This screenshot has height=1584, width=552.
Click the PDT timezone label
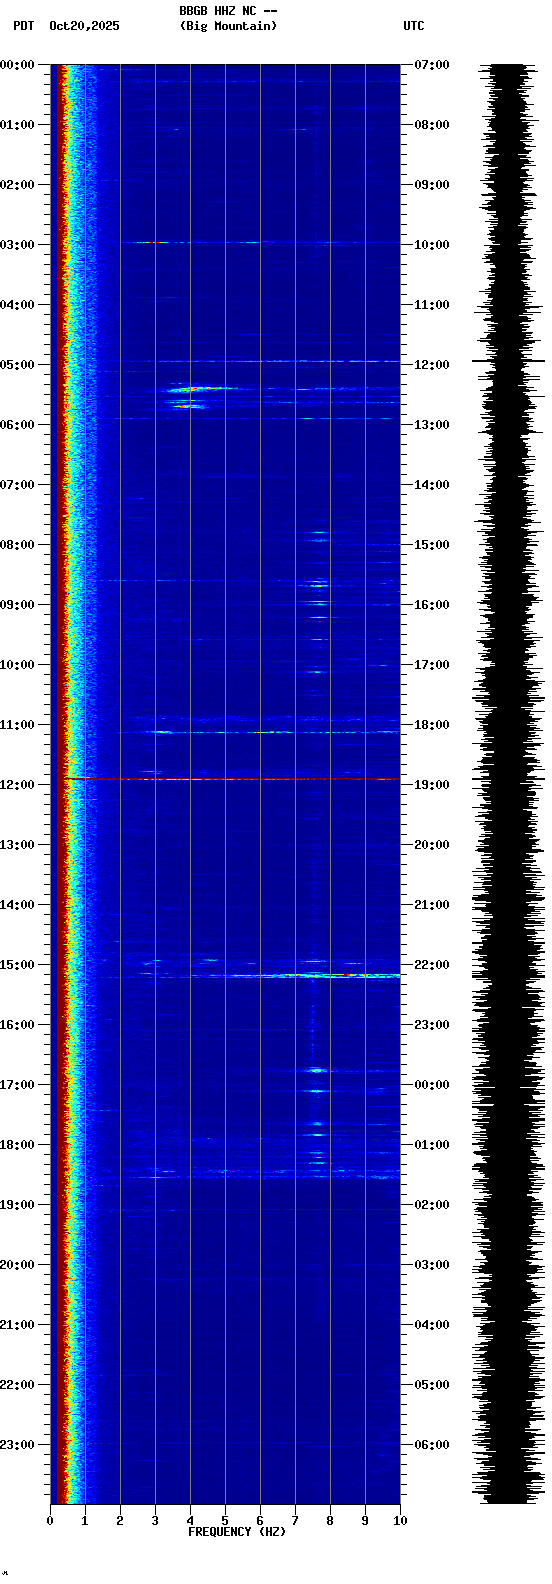(x=24, y=26)
